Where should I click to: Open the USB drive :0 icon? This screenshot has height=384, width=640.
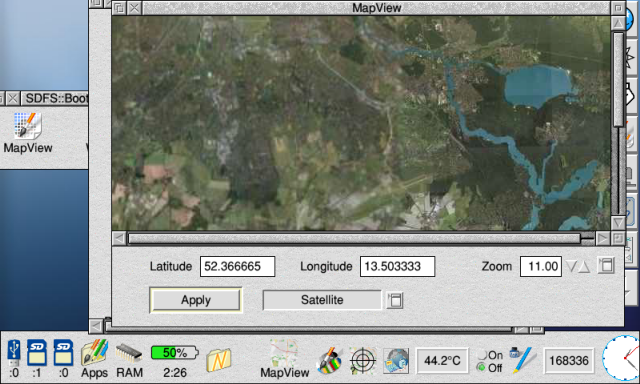tap(14, 358)
